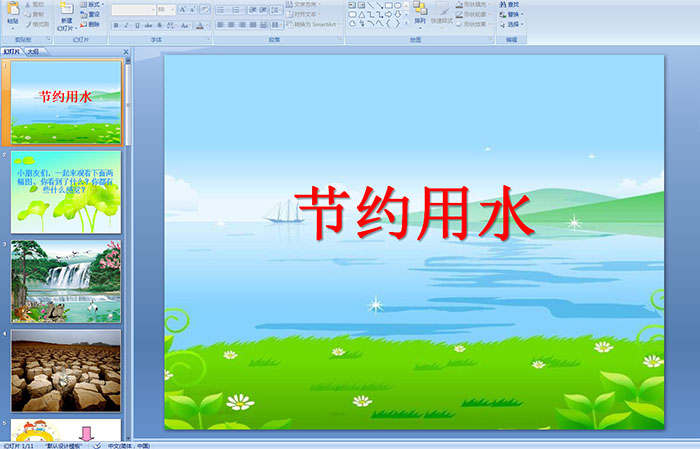This screenshot has width=700, height=449.
Task: Click Shape Fill (形状填充) color
Action: pos(472,4)
